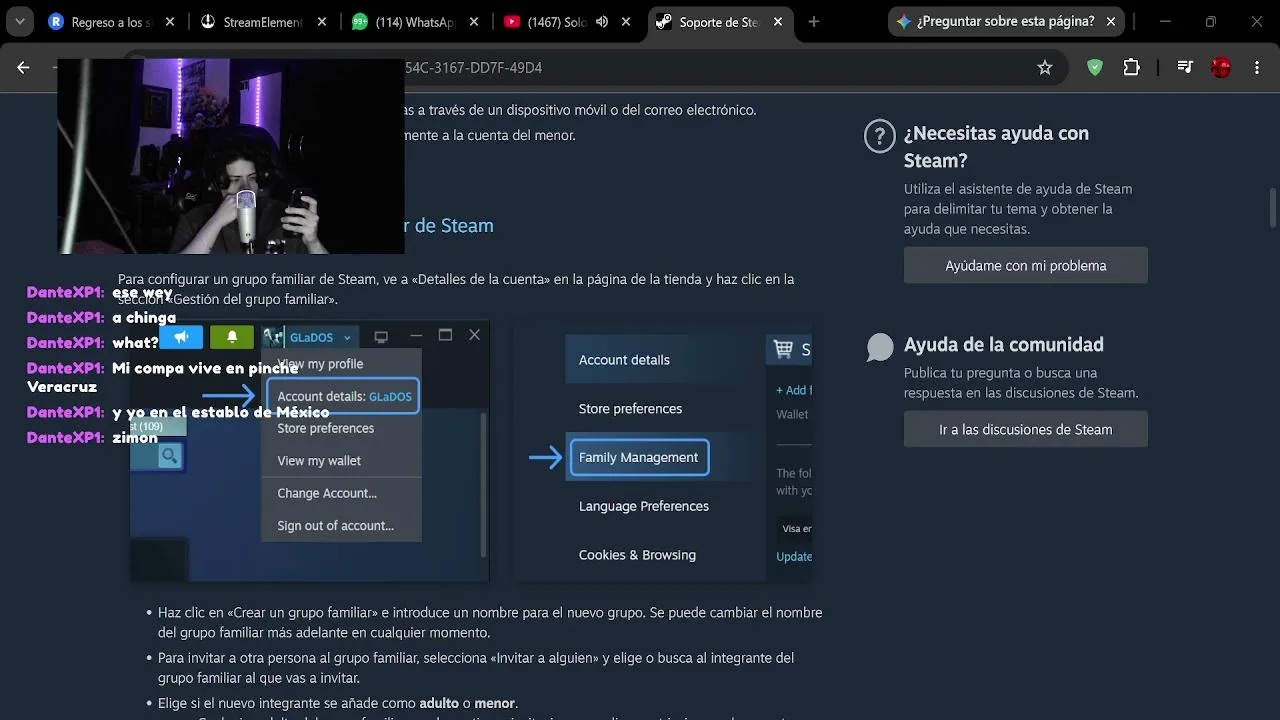Click the '¿Necesitas ayuda con Steam?' heading
Screen dimensions: 1280x720
coord(996,147)
